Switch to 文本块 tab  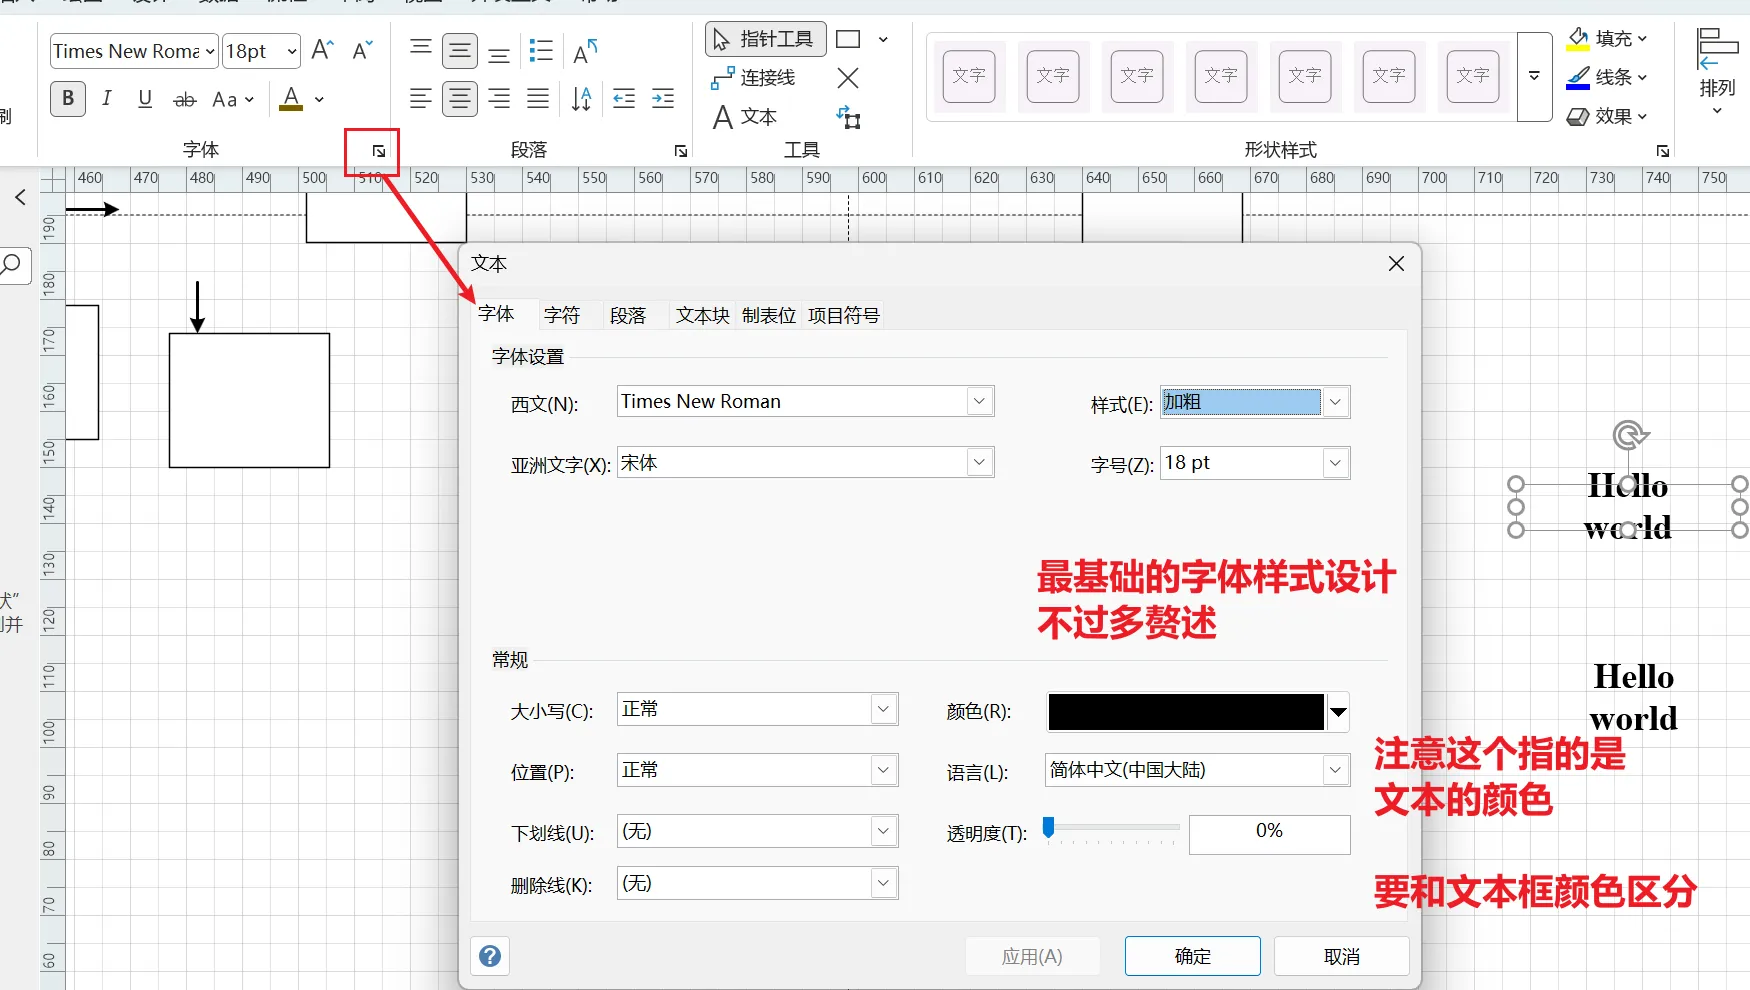pyautogui.click(x=703, y=315)
